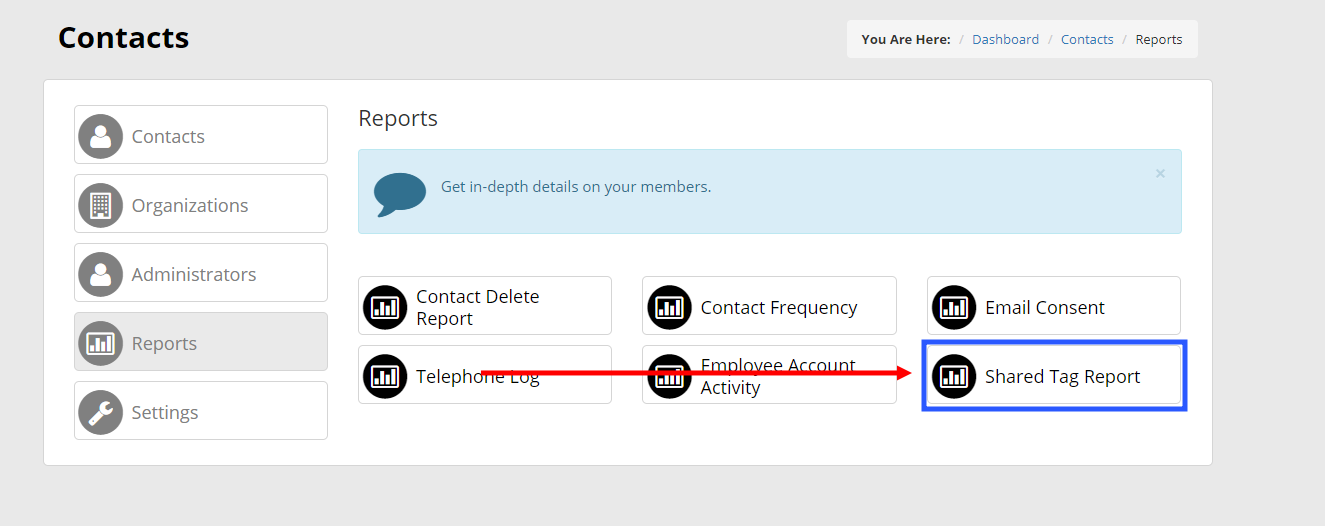Click the Settings wrench icon
Screen dimensions: 1325x526
pos(101,412)
